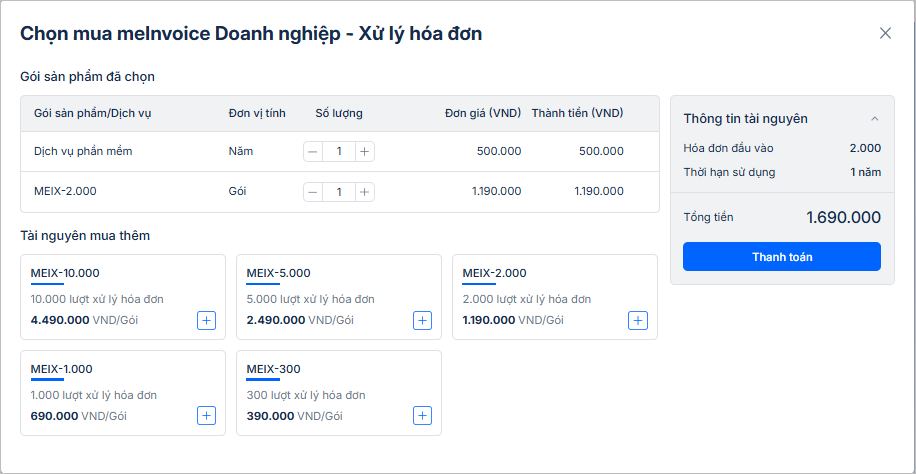Add the MEIX-5.000 package with plus icon
Screen dimensions: 916x474
click(422, 320)
